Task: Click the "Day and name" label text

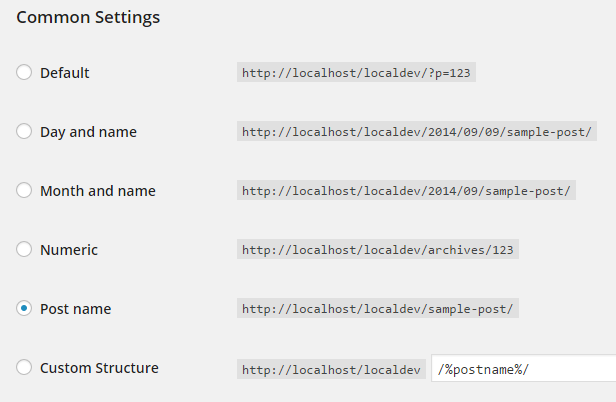Action: [88, 132]
